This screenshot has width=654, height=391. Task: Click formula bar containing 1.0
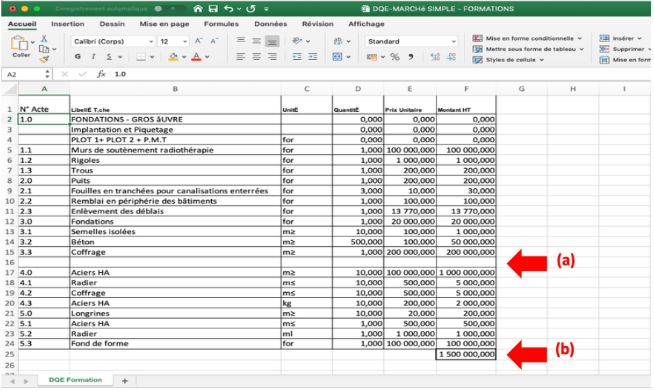coord(380,74)
